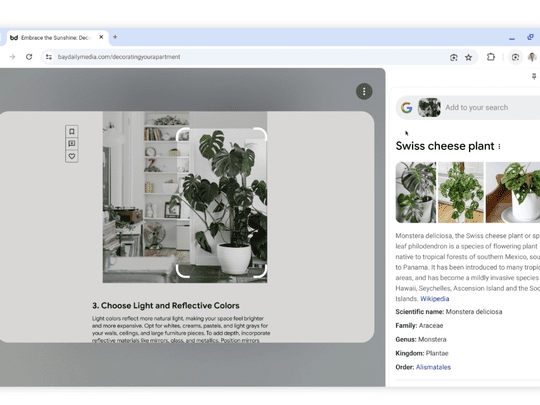Click the Kingdom: Plantae row
This screenshot has height=405, width=540.
(x=422, y=353)
